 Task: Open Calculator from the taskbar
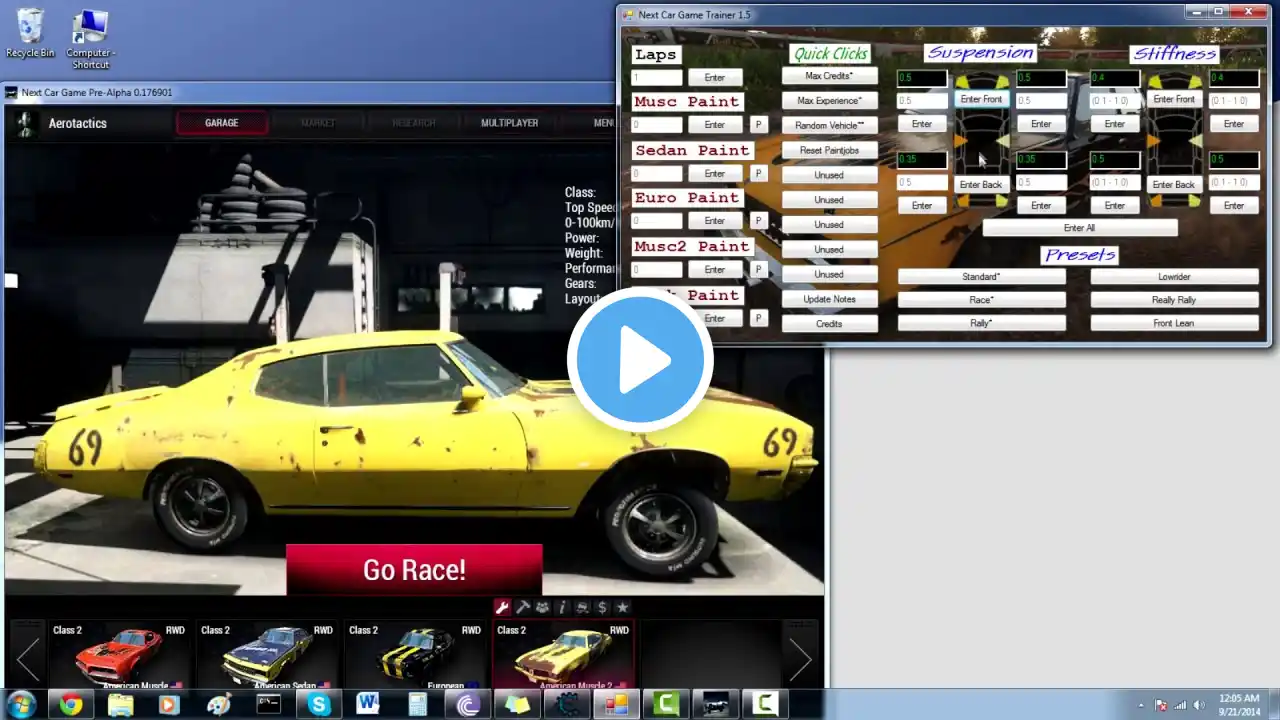418,705
